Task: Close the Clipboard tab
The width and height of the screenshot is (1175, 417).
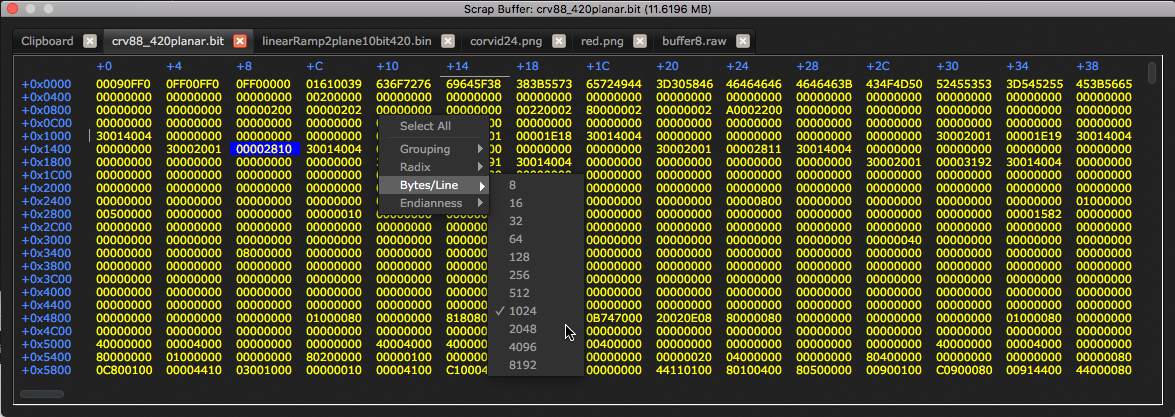Action: [90, 41]
